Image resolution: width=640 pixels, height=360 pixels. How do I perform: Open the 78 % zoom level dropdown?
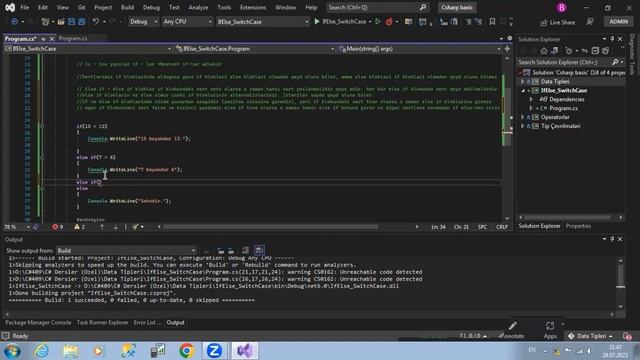point(17,227)
